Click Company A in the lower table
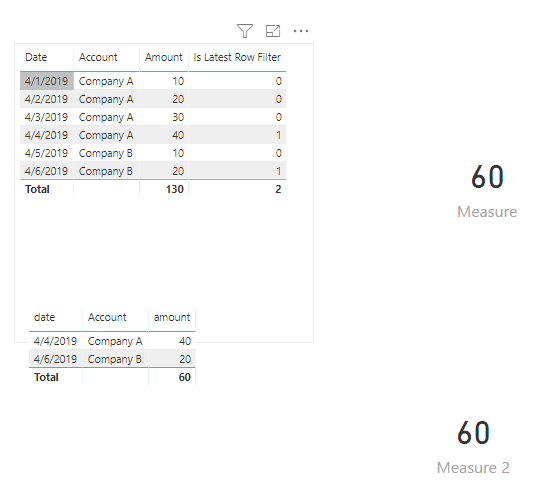555x496 pixels. tap(115, 341)
